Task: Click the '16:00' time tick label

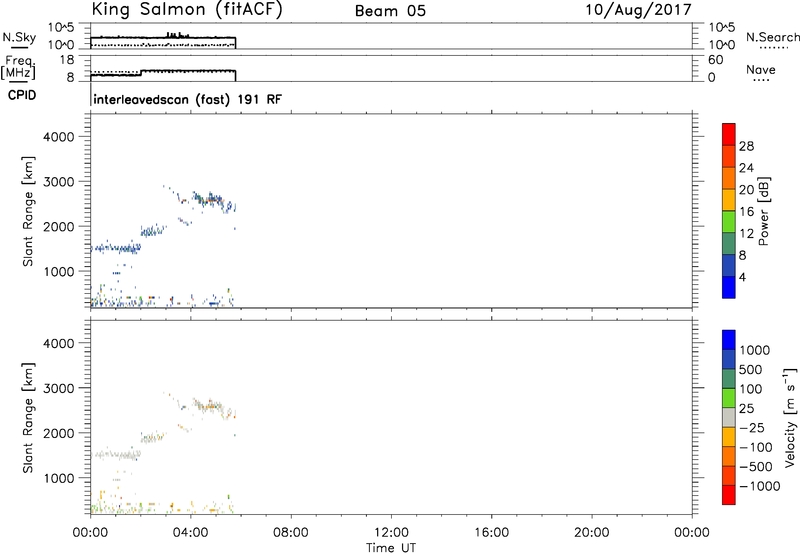Action: [491, 533]
